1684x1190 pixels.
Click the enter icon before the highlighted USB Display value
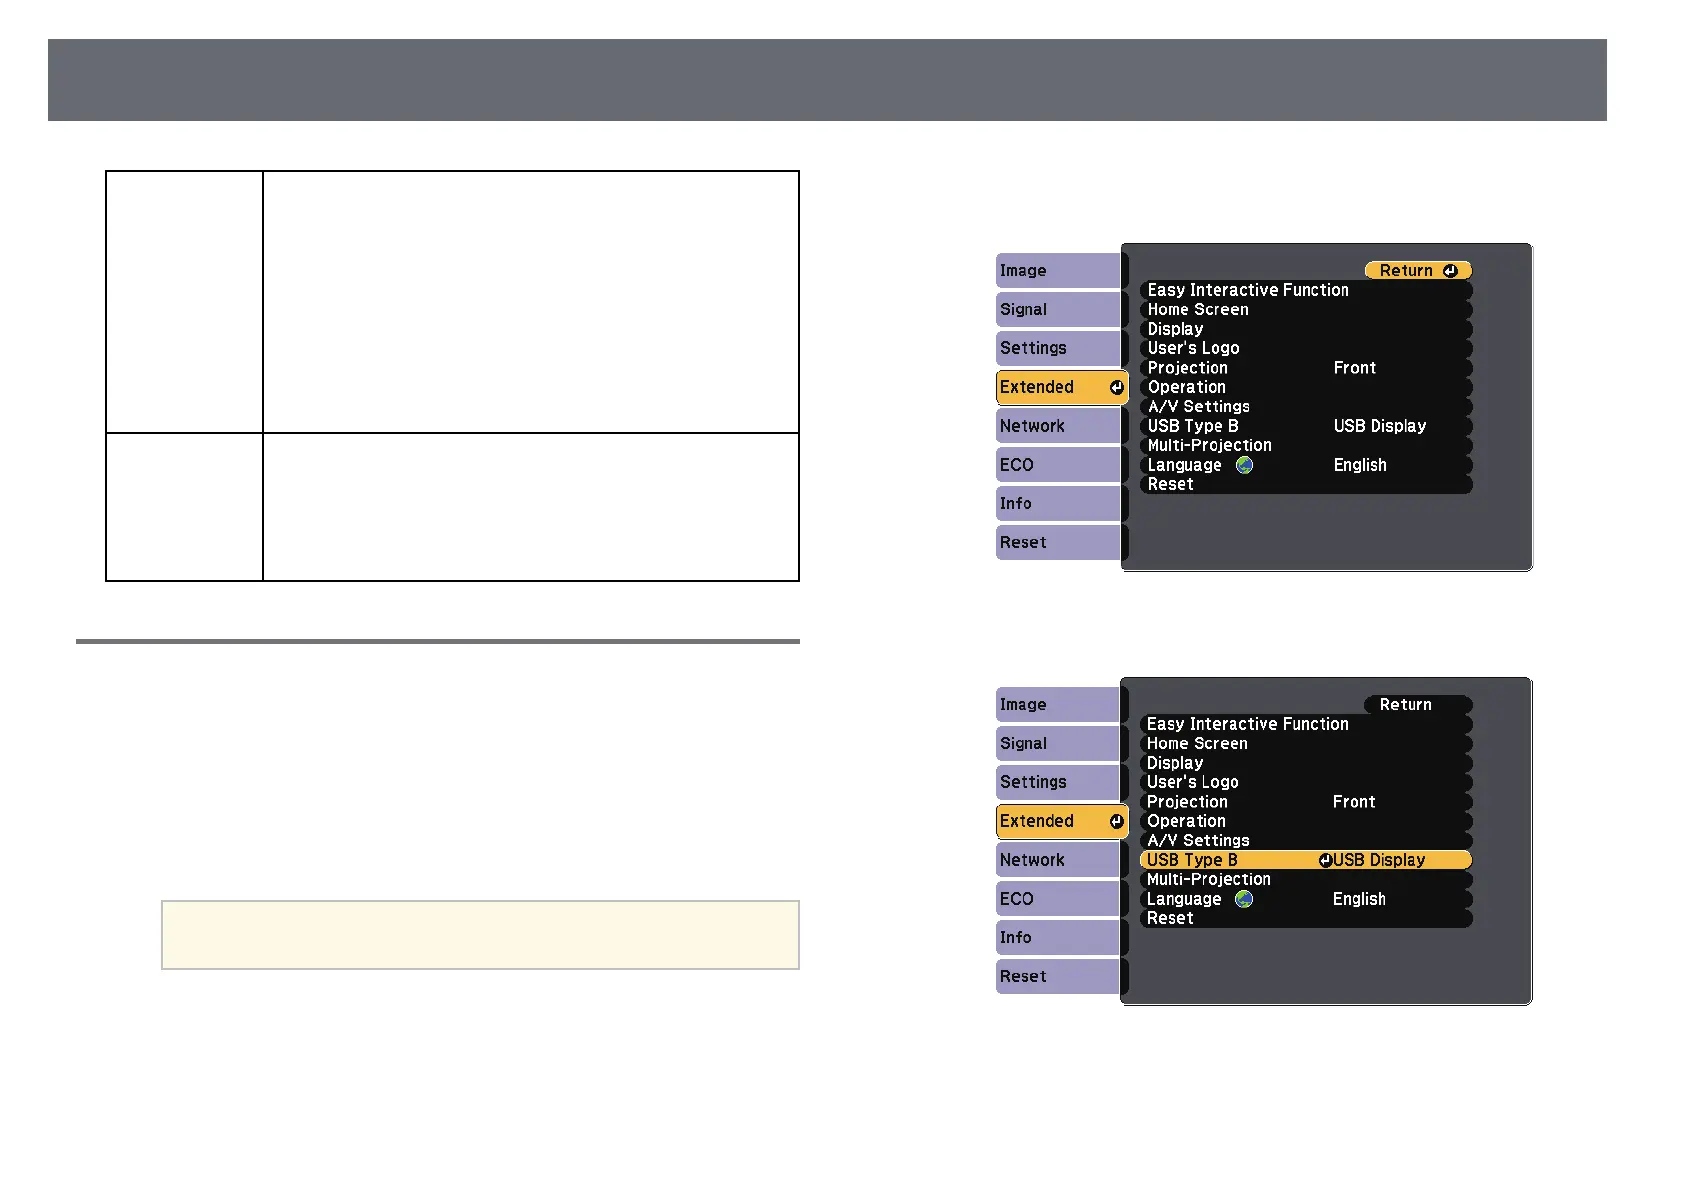click(x=1325, y=860)
